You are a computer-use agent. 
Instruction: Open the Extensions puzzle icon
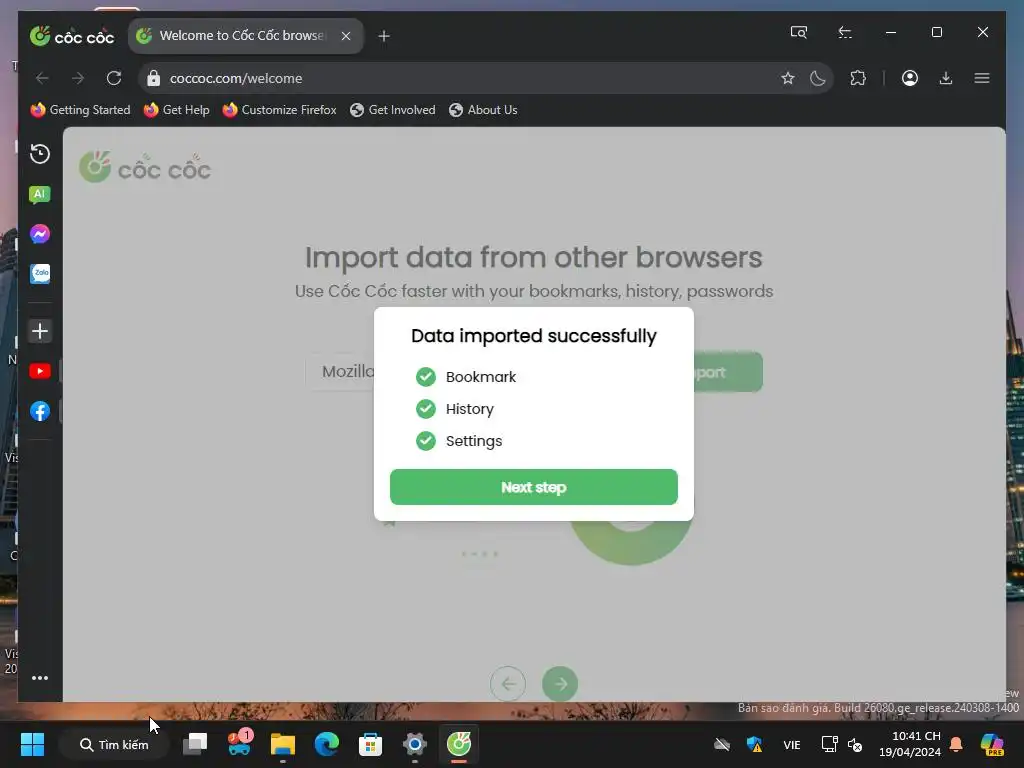click(858, 78)
